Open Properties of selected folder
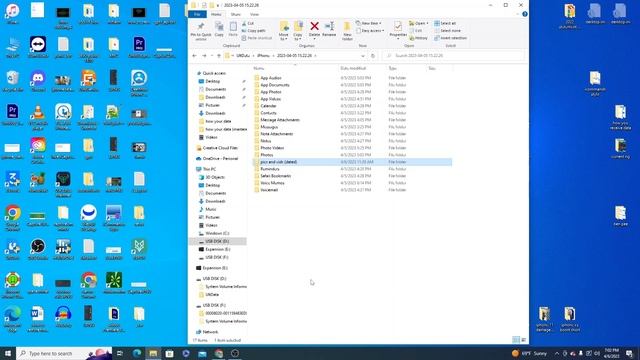 398,29
